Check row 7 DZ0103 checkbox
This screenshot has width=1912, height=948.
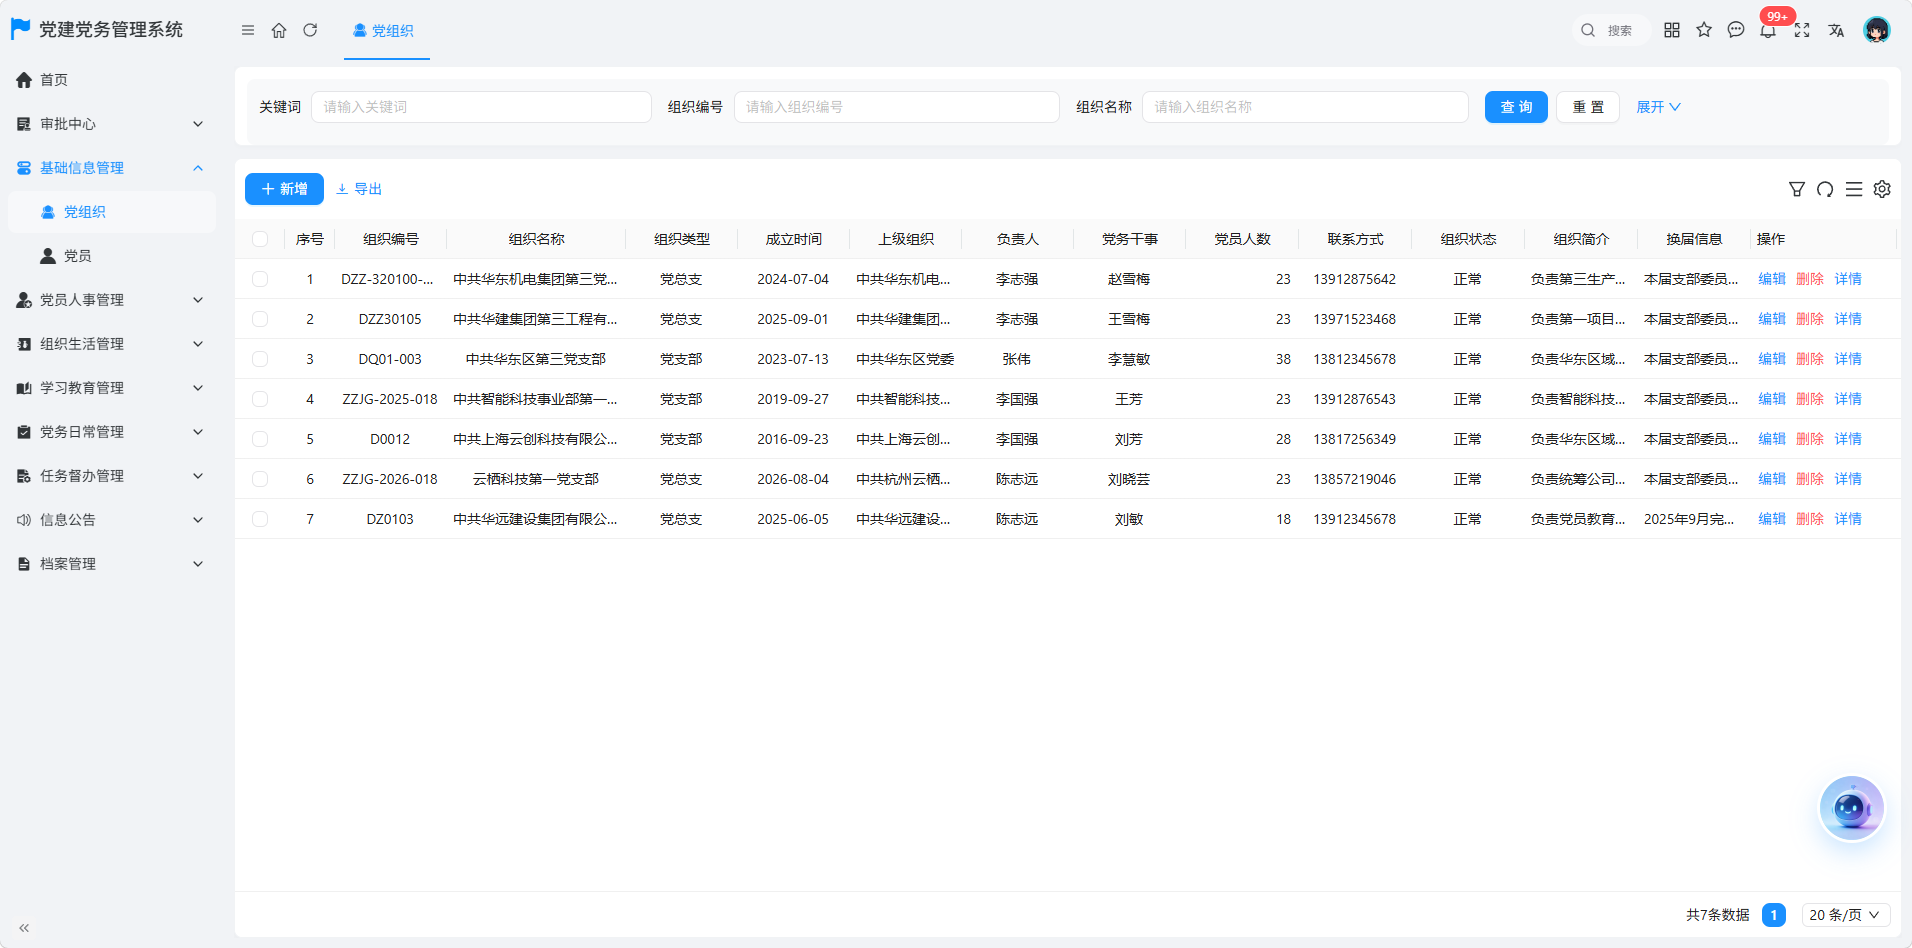coord(260,519)
